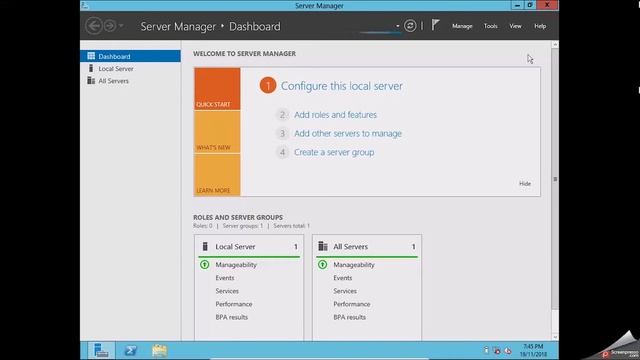640x360 pixels.
Task: Open Performance under All Servers
Action: coord(352,304)
